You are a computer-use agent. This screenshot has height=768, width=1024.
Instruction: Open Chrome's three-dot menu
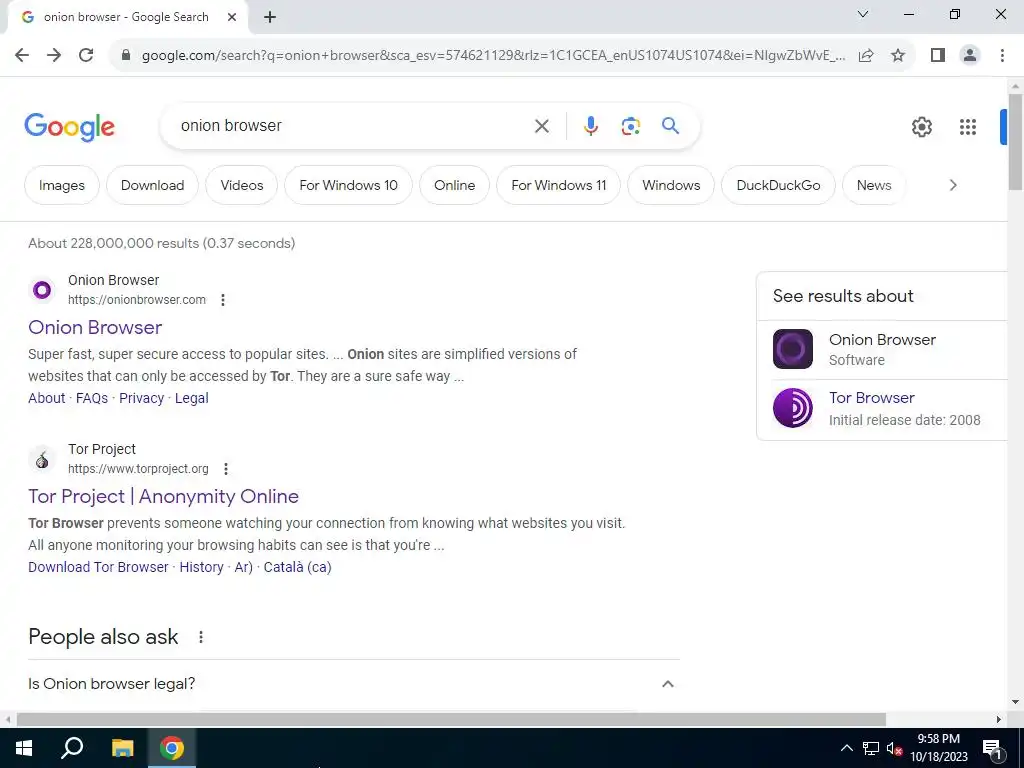pyautogui.click(x=1002, y=55)
